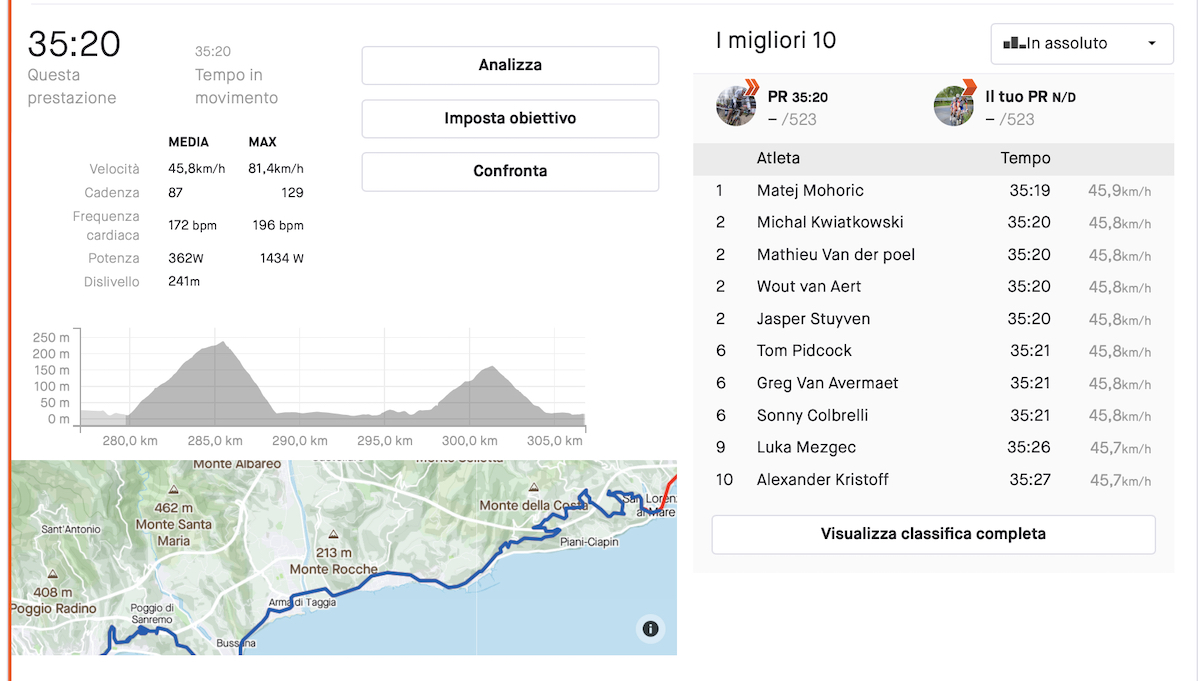
Task: Select Mathieu Van der poel's time 35:20
Action: pyautogui.click(x=1029, y=255)
